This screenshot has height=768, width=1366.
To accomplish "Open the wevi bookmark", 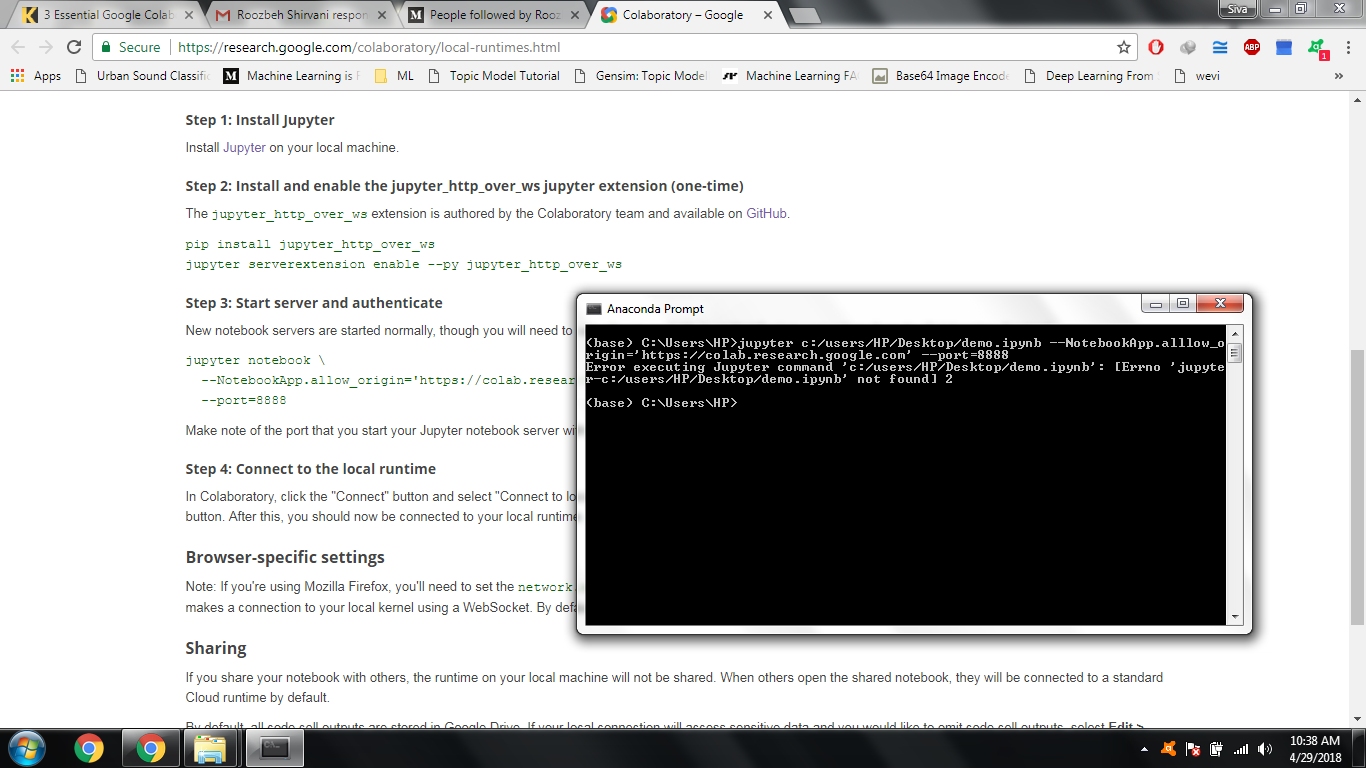I will coord(1196,76).
